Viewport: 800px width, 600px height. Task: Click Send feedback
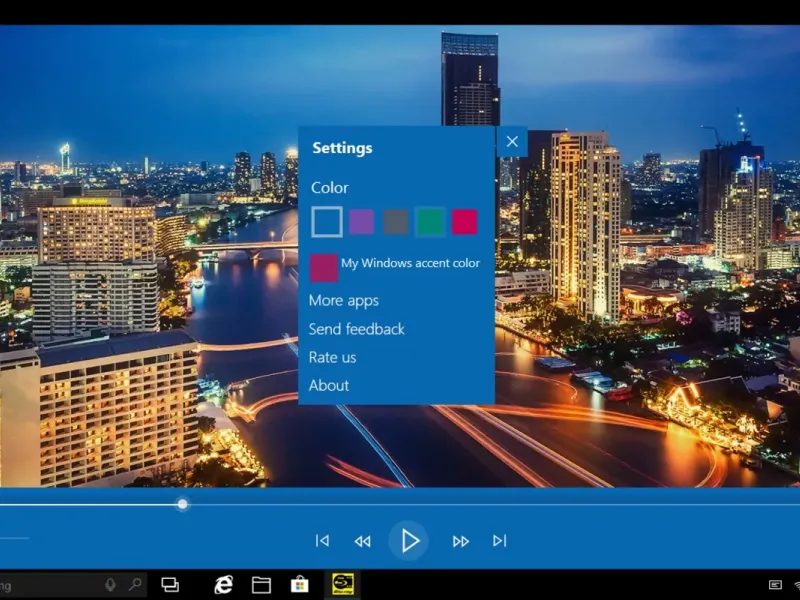[357, 329]
